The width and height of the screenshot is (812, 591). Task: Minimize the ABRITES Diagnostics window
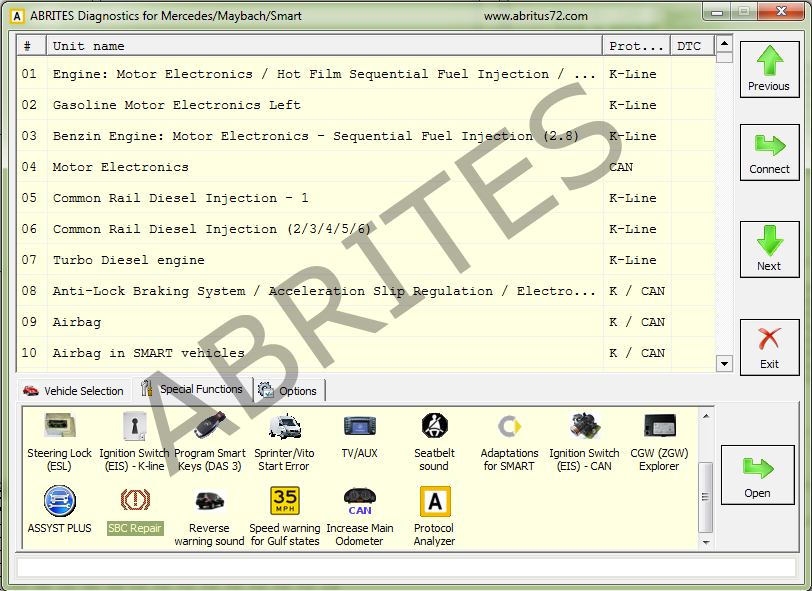click(717, 12)
